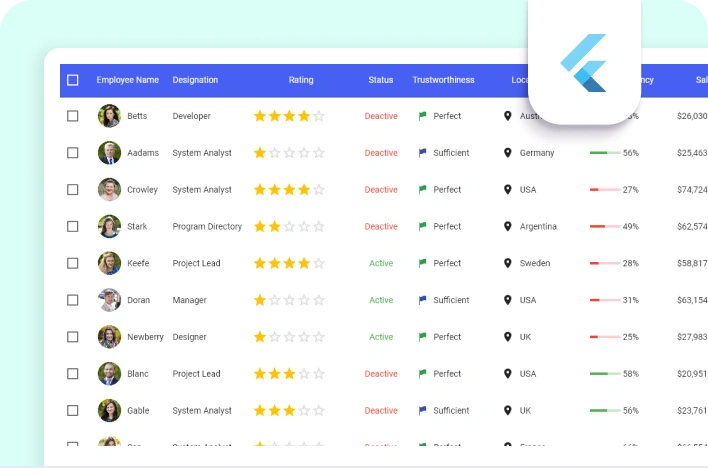Image resolution: width=708 pixels, height=468 pixels.
Task: Click the location pin beside Sweden
Action: point(507,264)
